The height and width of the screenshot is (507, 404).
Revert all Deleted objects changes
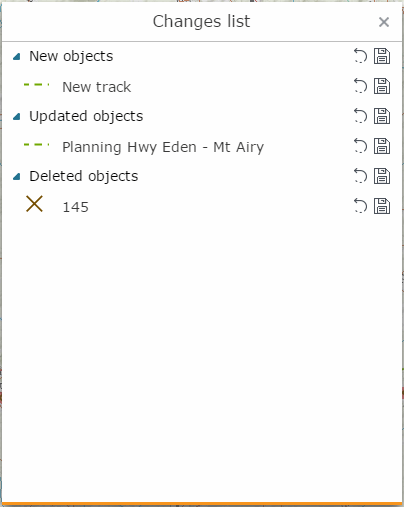point(360,176)
